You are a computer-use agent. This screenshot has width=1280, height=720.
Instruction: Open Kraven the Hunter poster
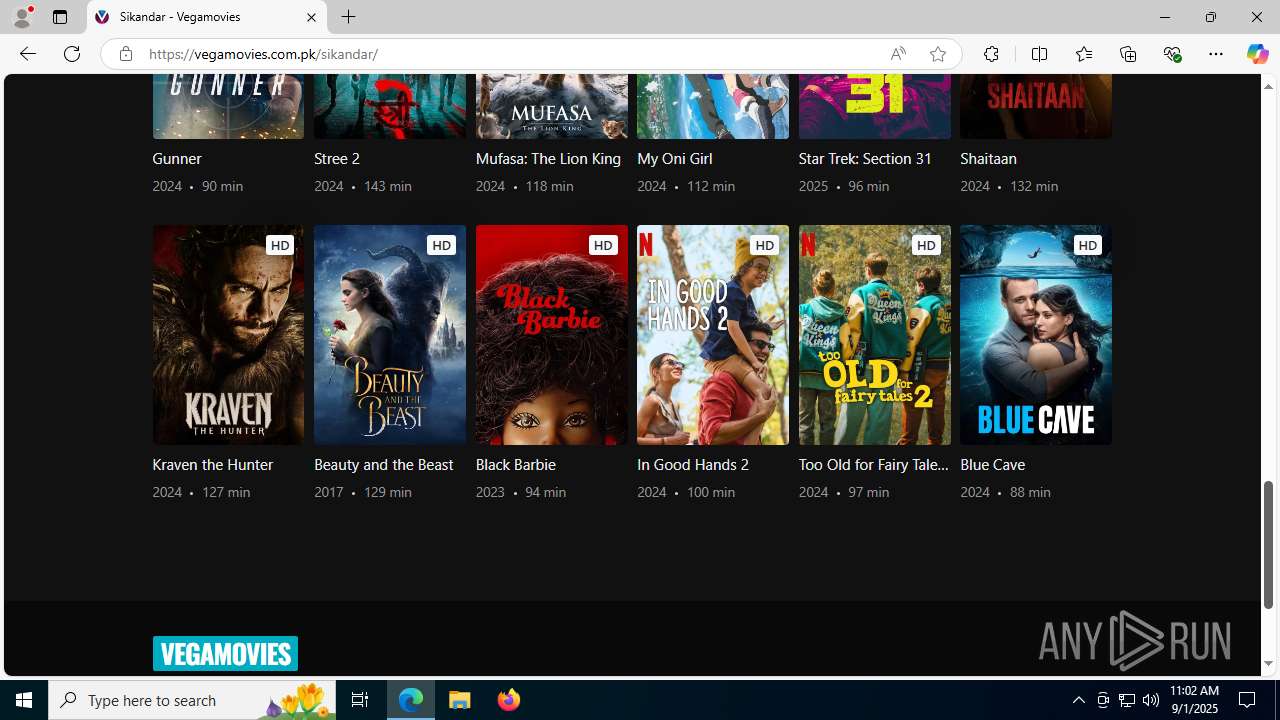(x=228, y=335)
